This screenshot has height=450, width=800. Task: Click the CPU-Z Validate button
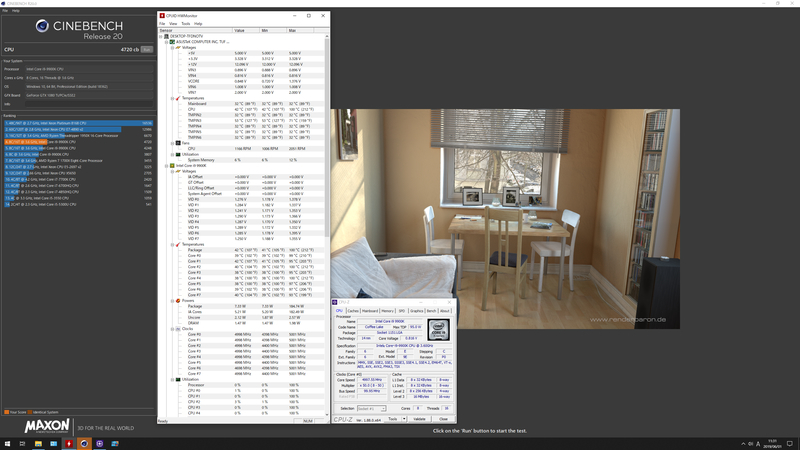tap(419, 419)
